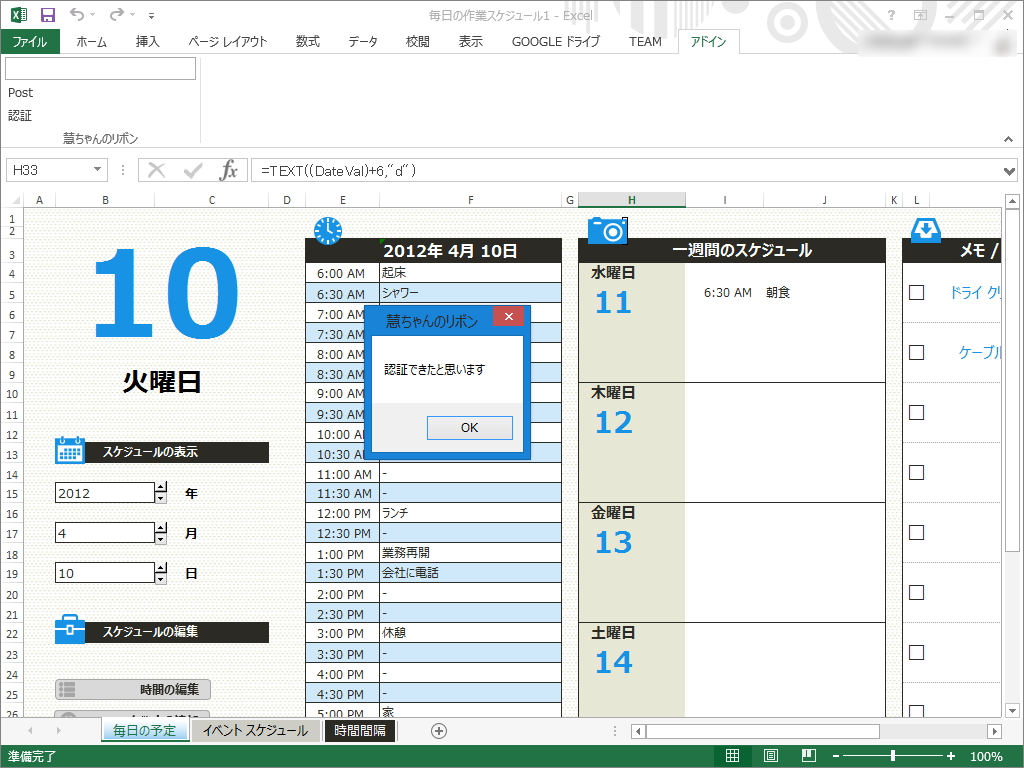
Task: Open the Name Box dropdown arrow
Action: tap(97, 170)
